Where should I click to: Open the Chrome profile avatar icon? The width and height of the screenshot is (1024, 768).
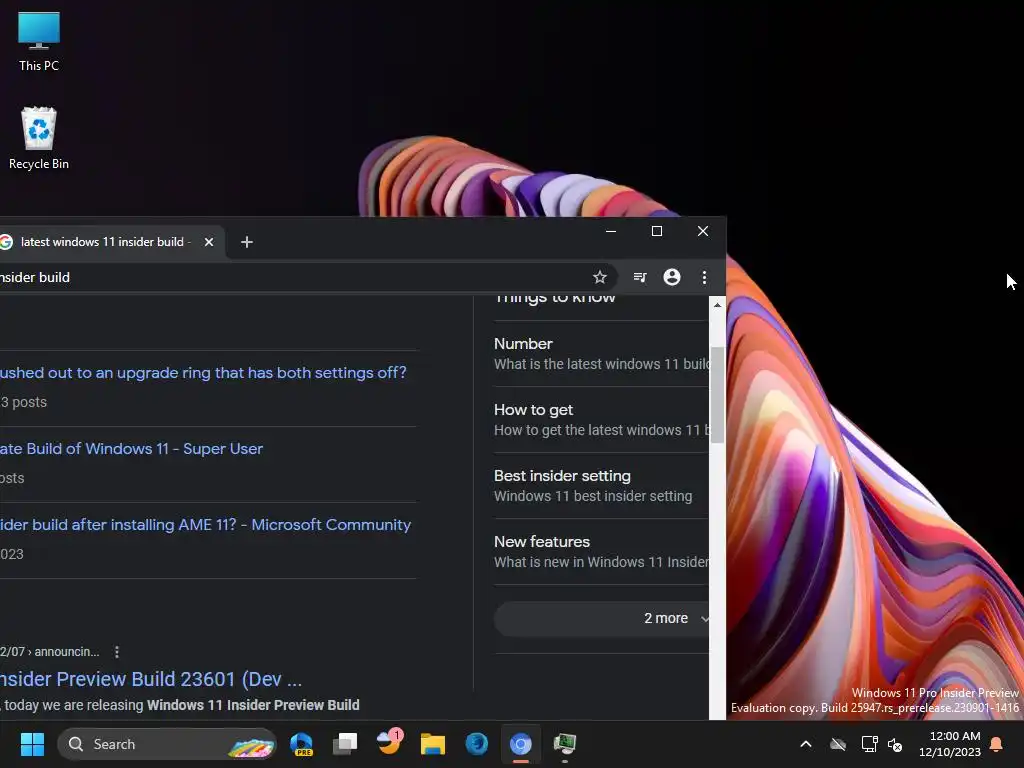pos(672,277)
